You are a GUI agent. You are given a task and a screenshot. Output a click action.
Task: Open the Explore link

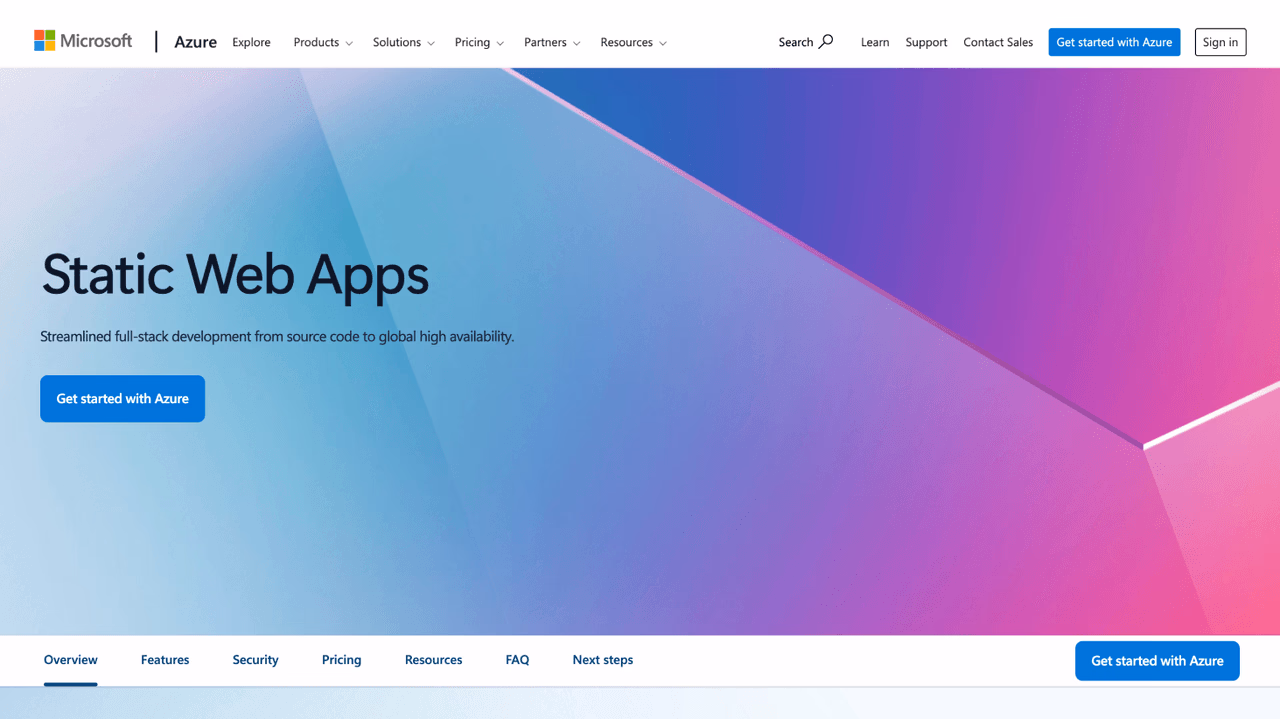coord(251,42)
